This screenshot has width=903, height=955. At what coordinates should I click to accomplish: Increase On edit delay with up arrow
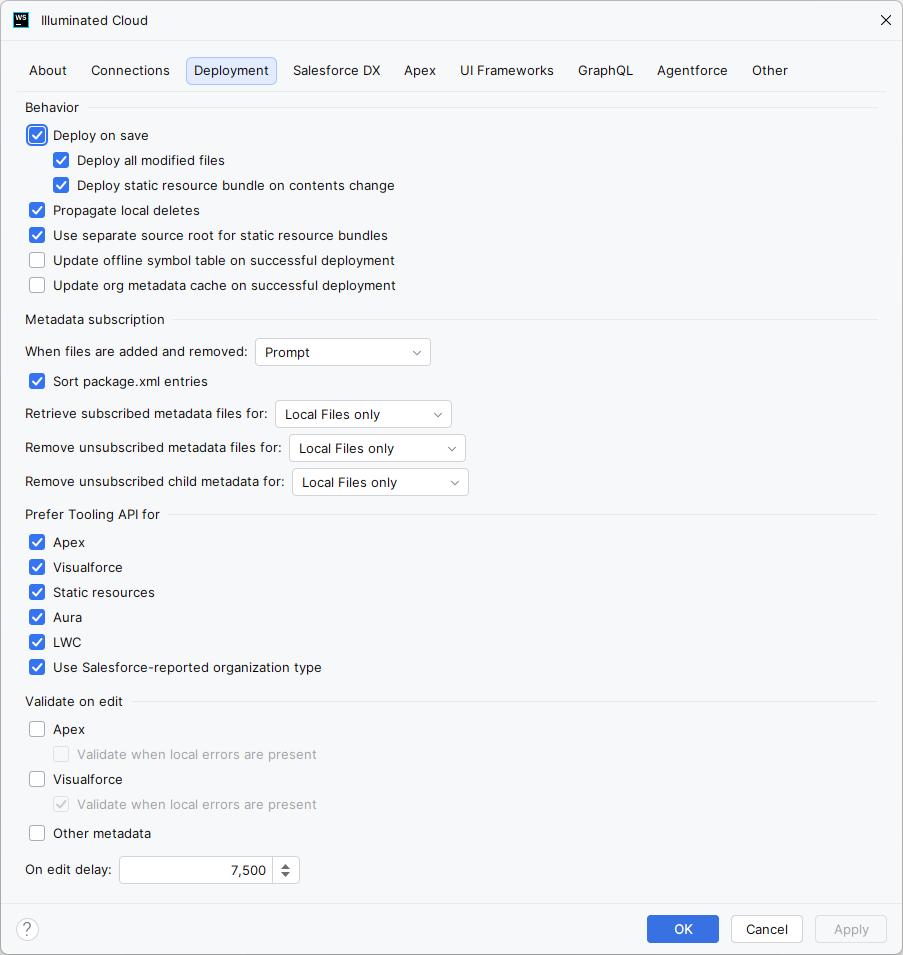click(x=286, y=865)
